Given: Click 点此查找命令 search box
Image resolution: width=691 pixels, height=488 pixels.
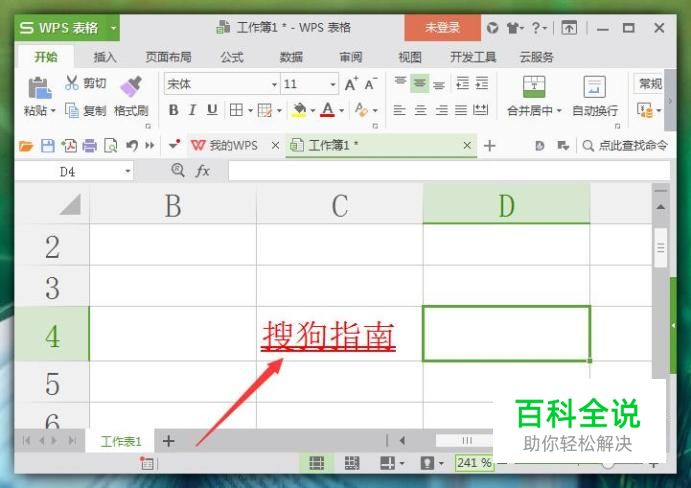Looking at the screenshot, I should [x=625, y=145].
